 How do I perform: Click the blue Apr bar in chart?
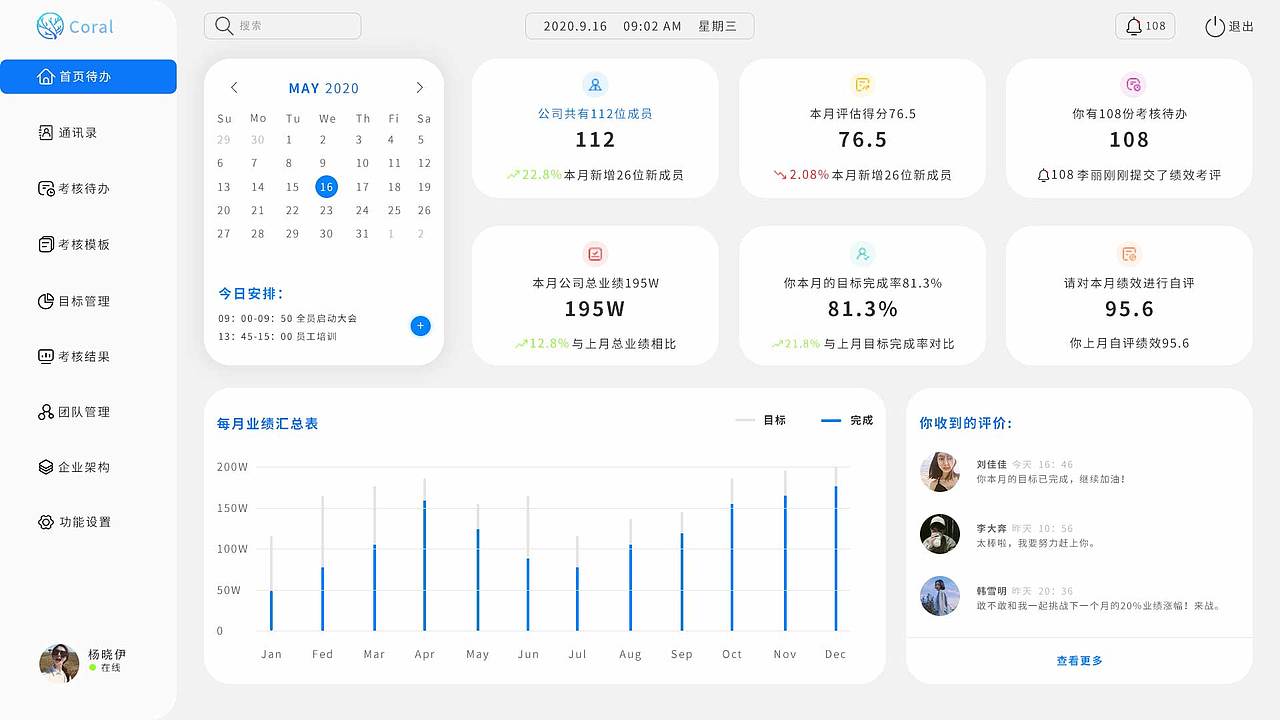pyautogui.click(x=425, y=566)
